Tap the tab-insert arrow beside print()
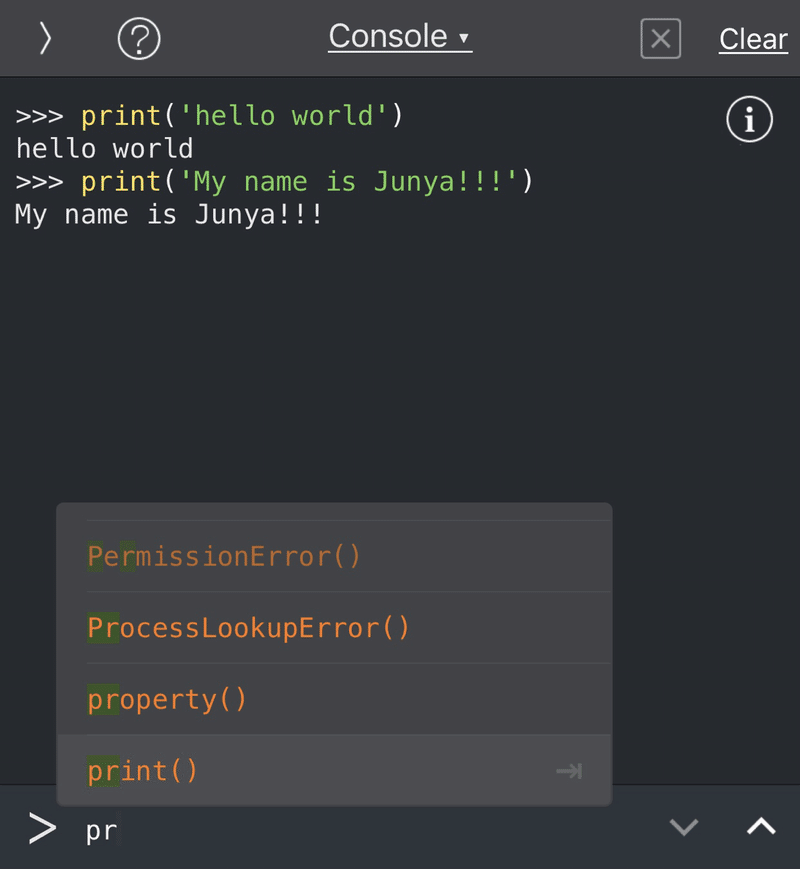 (x=568, y=770)
